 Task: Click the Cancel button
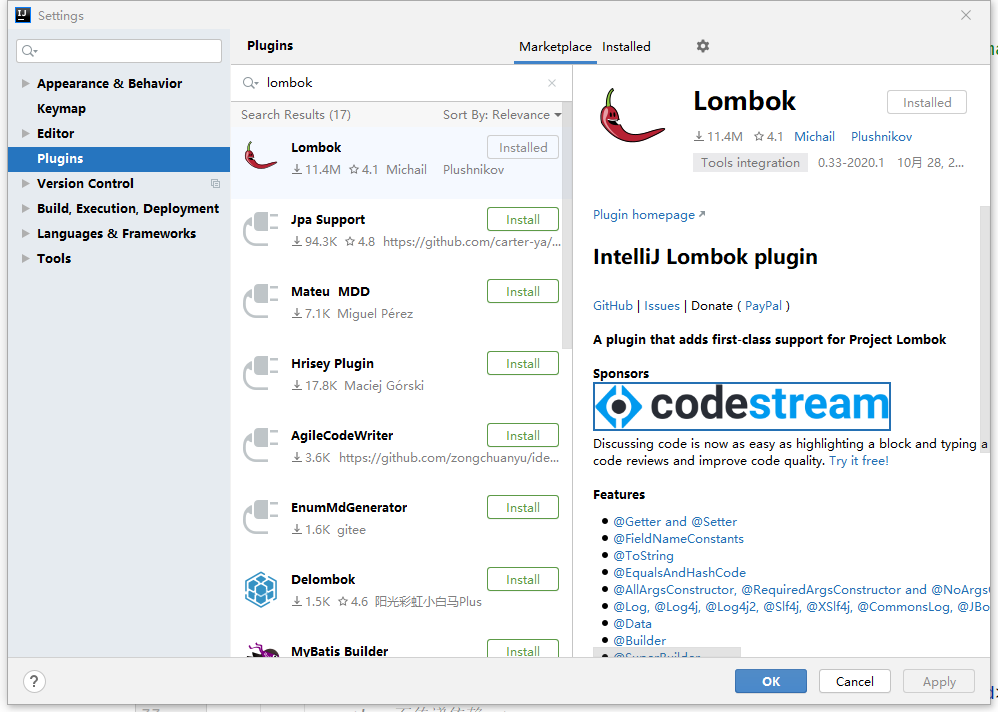click(x=854, y=681)
